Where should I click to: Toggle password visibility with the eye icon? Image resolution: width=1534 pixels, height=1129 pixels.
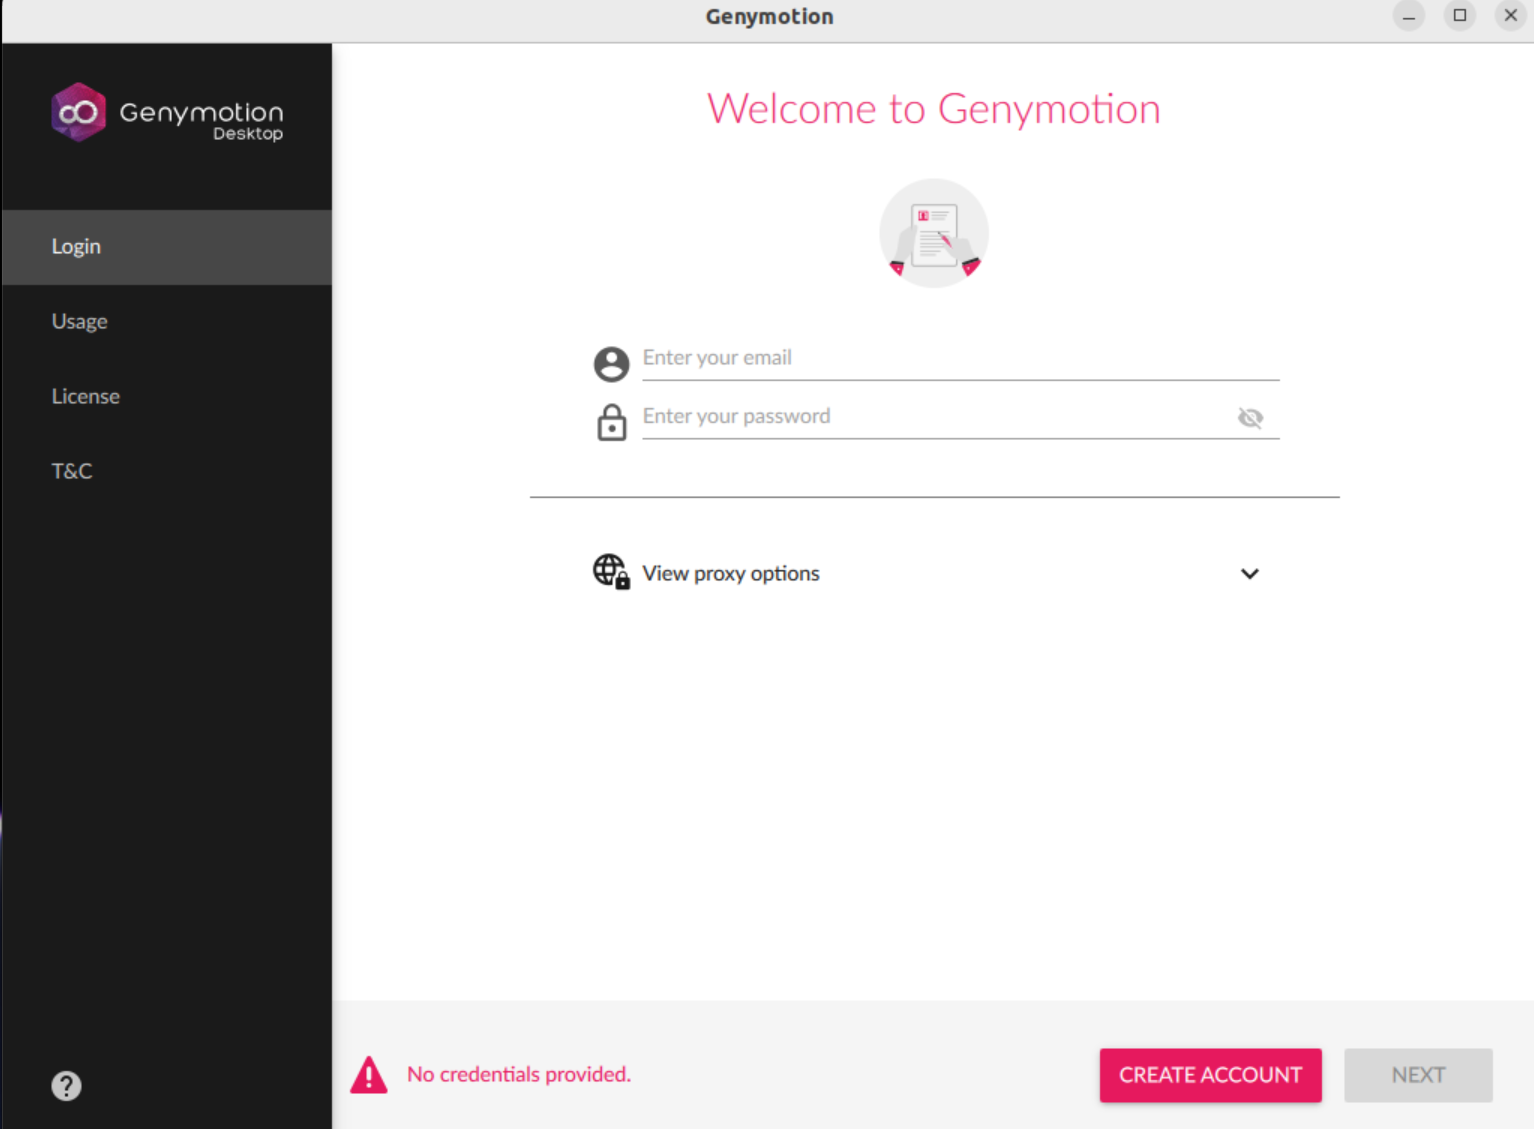1250,418
